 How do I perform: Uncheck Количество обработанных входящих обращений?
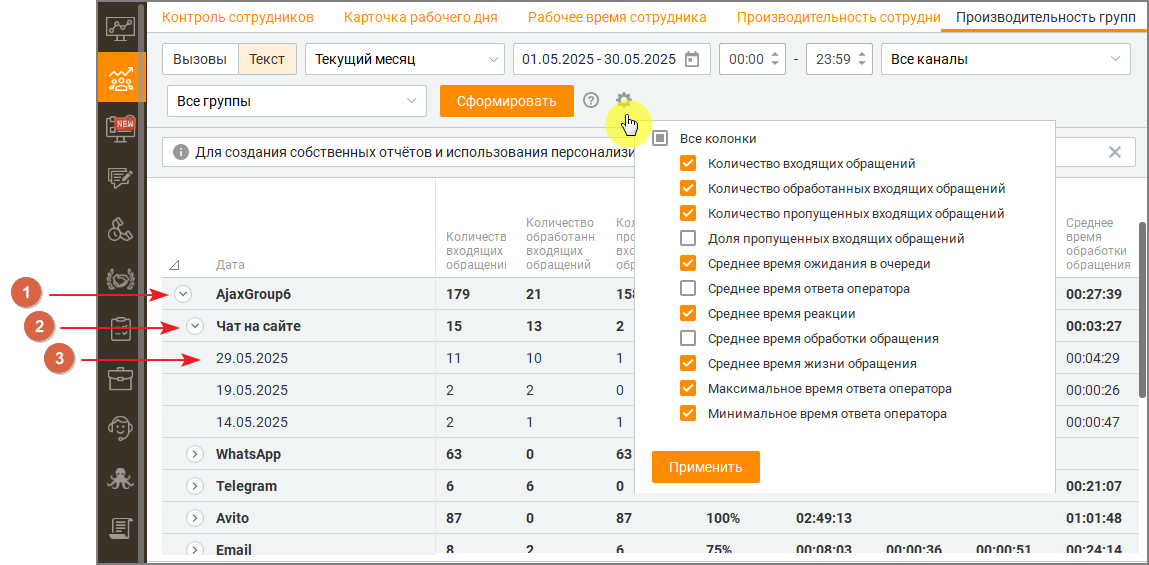(x=687, y=188)
